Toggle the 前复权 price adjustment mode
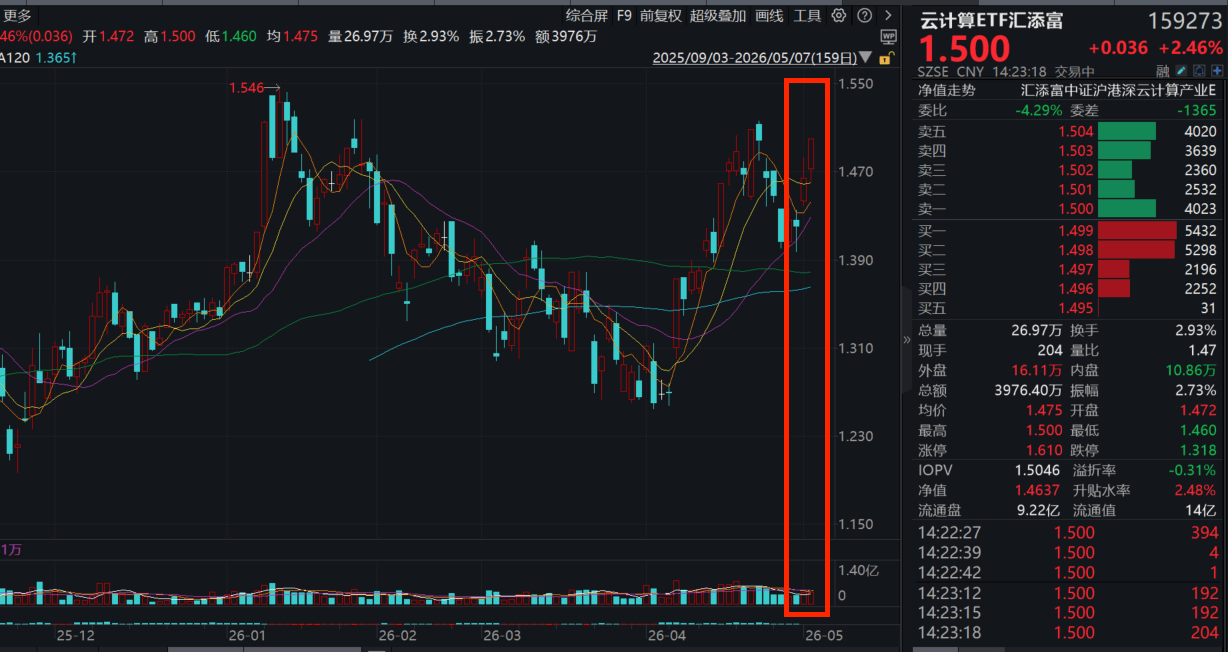1228x652 pixels. [660, 15]
